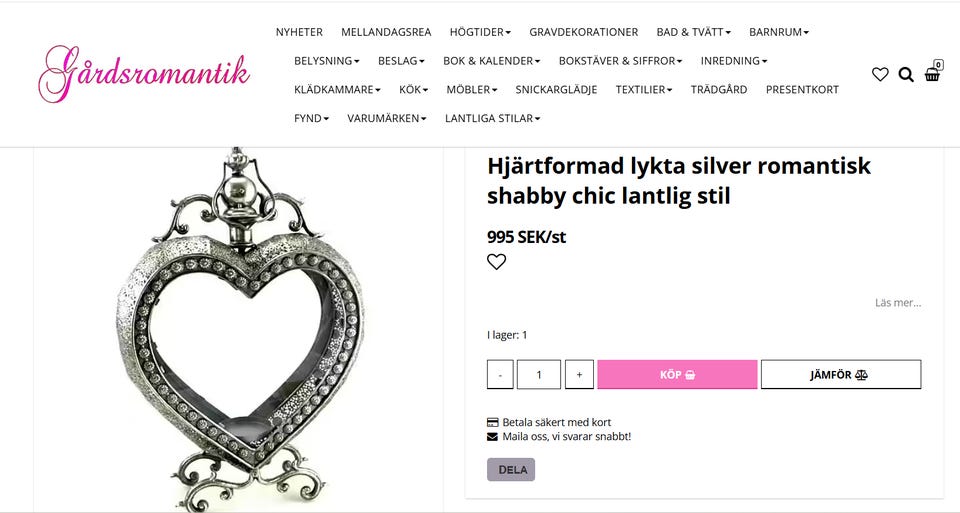Expand the HÖGTIDER dropdown menu
This screenshot has height=513, width=960.
coord(480,32)
